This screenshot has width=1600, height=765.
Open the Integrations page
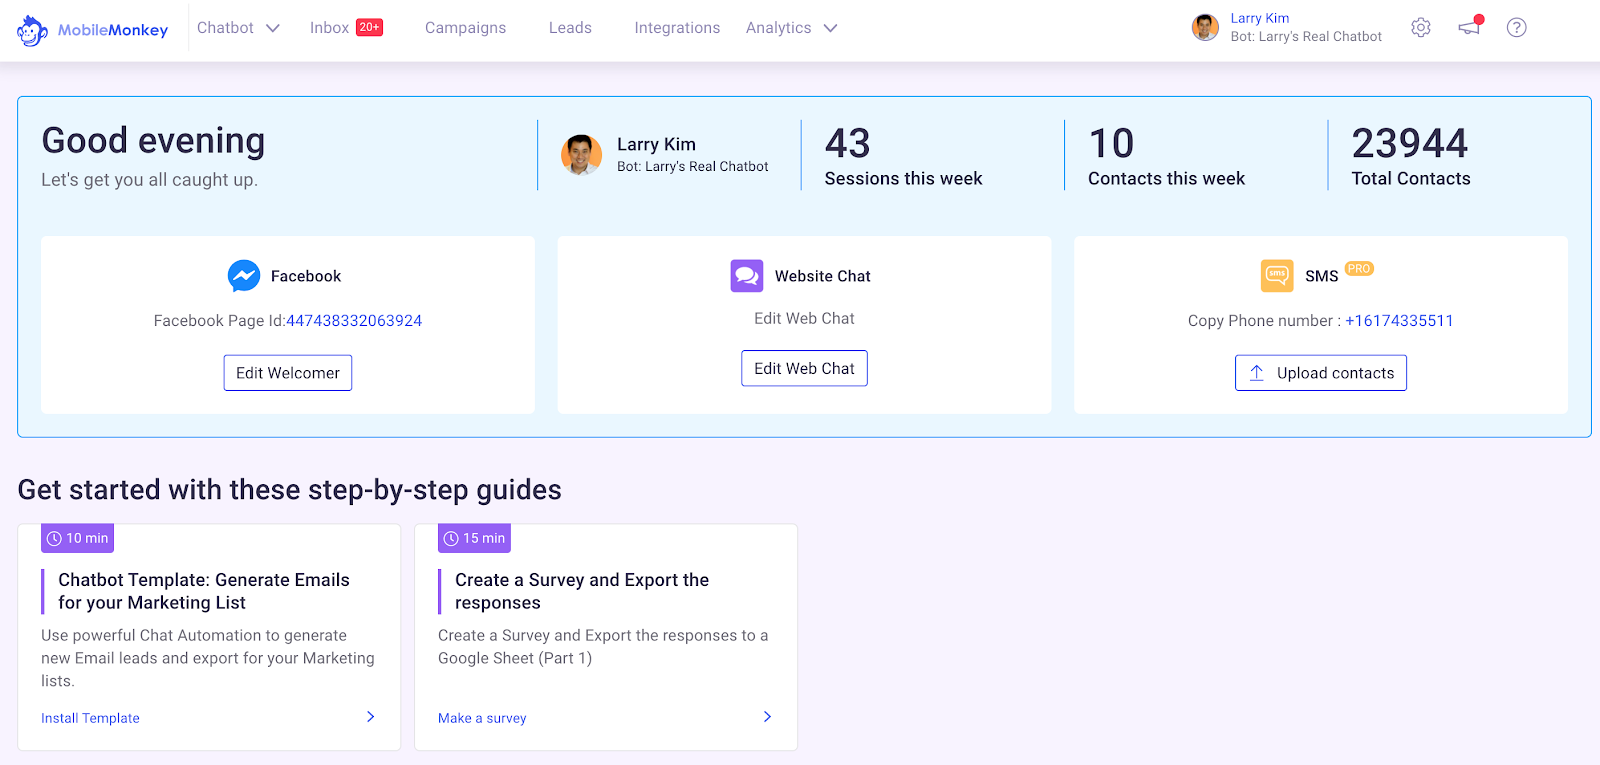tap(677, 28)
